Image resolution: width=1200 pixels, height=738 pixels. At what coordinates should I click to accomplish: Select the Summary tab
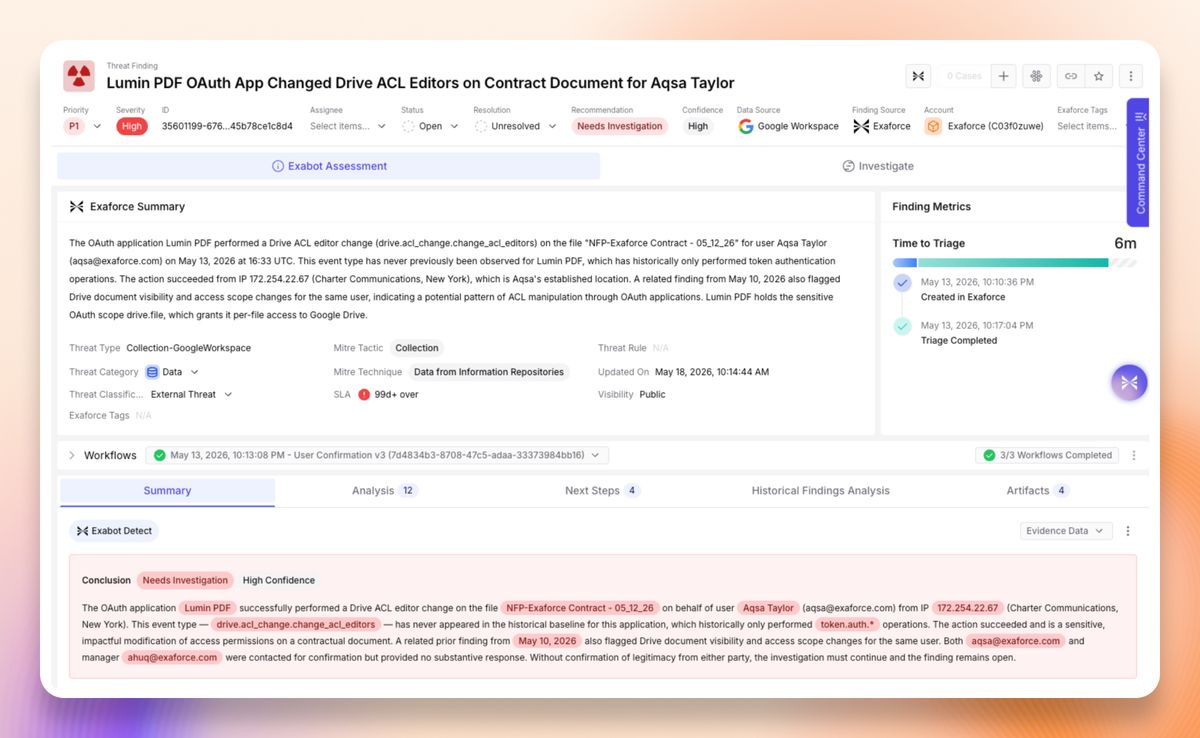pos(167,491)
